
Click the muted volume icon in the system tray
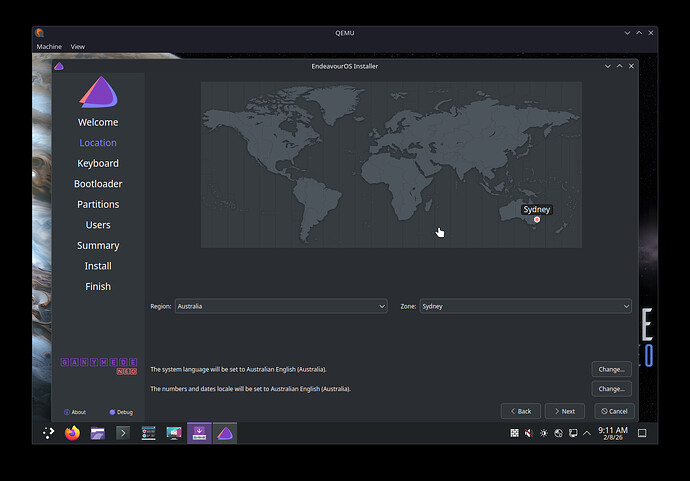(528, 433)
